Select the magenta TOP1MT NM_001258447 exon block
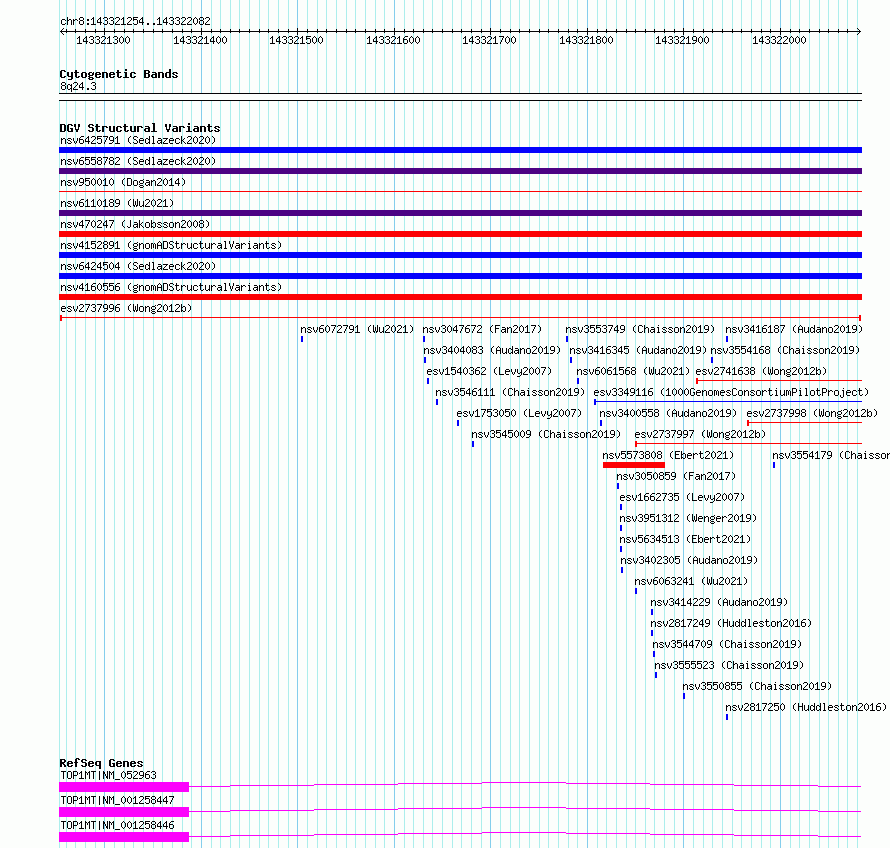Viewport: 890px width, 848px height. [x=124, y=812]
